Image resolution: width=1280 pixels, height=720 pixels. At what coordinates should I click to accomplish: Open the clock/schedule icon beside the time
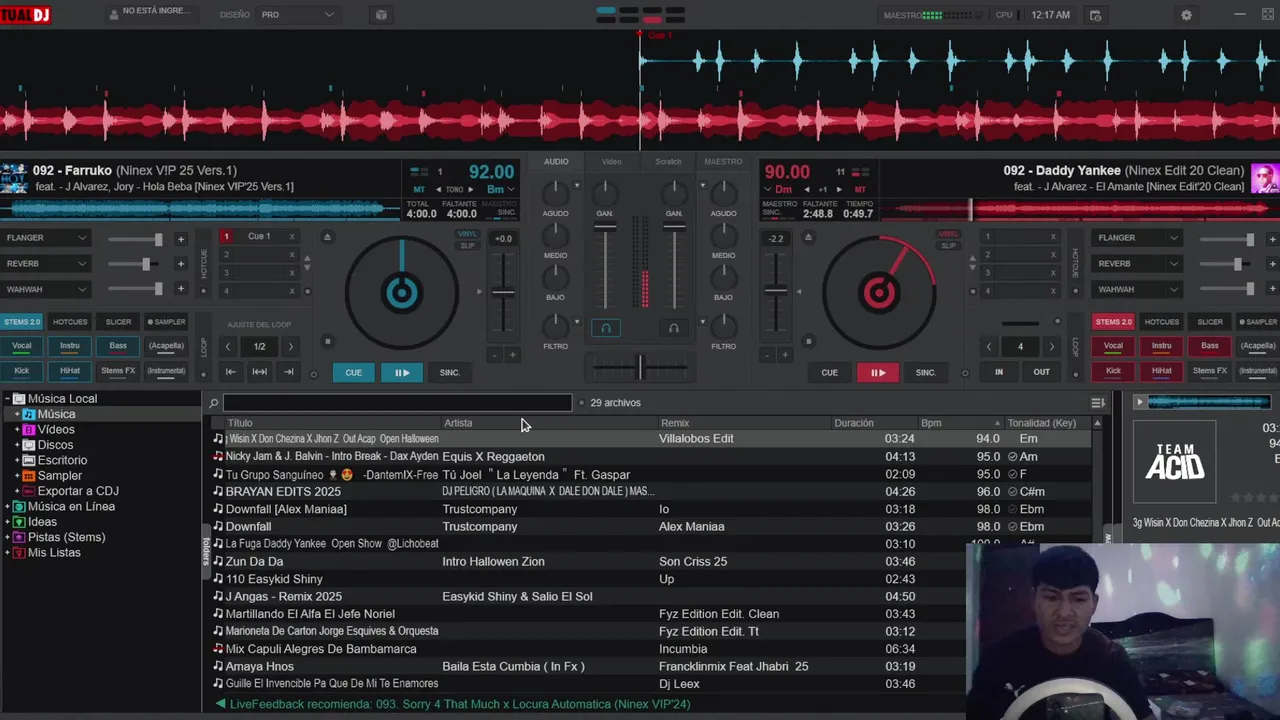[1095, 15]
